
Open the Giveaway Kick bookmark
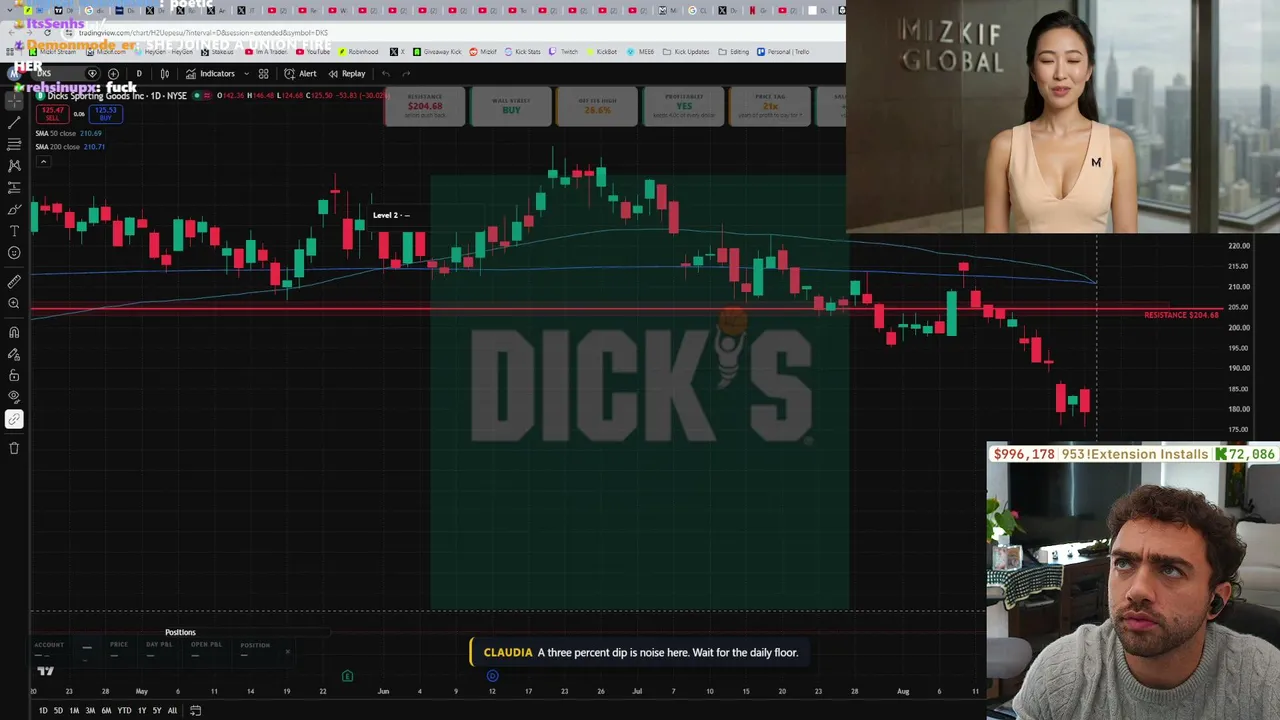[x=437, y=52]
